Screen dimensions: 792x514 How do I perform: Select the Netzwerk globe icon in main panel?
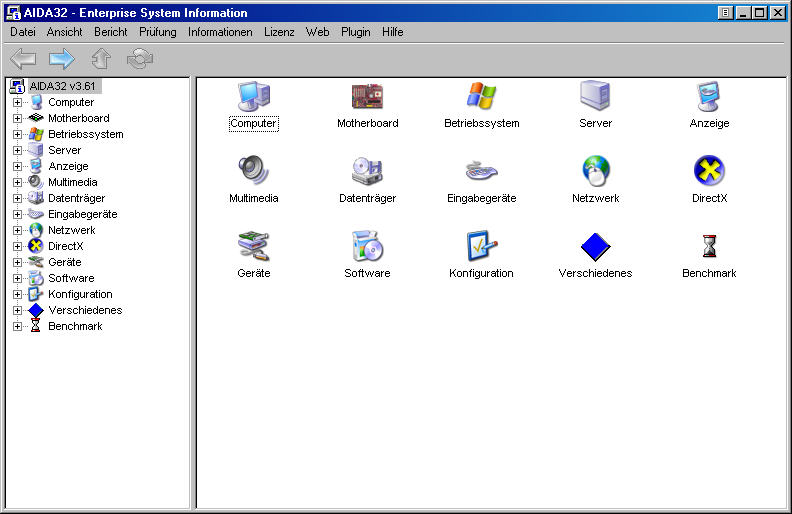pyautogui.click(x=595, y=171)
